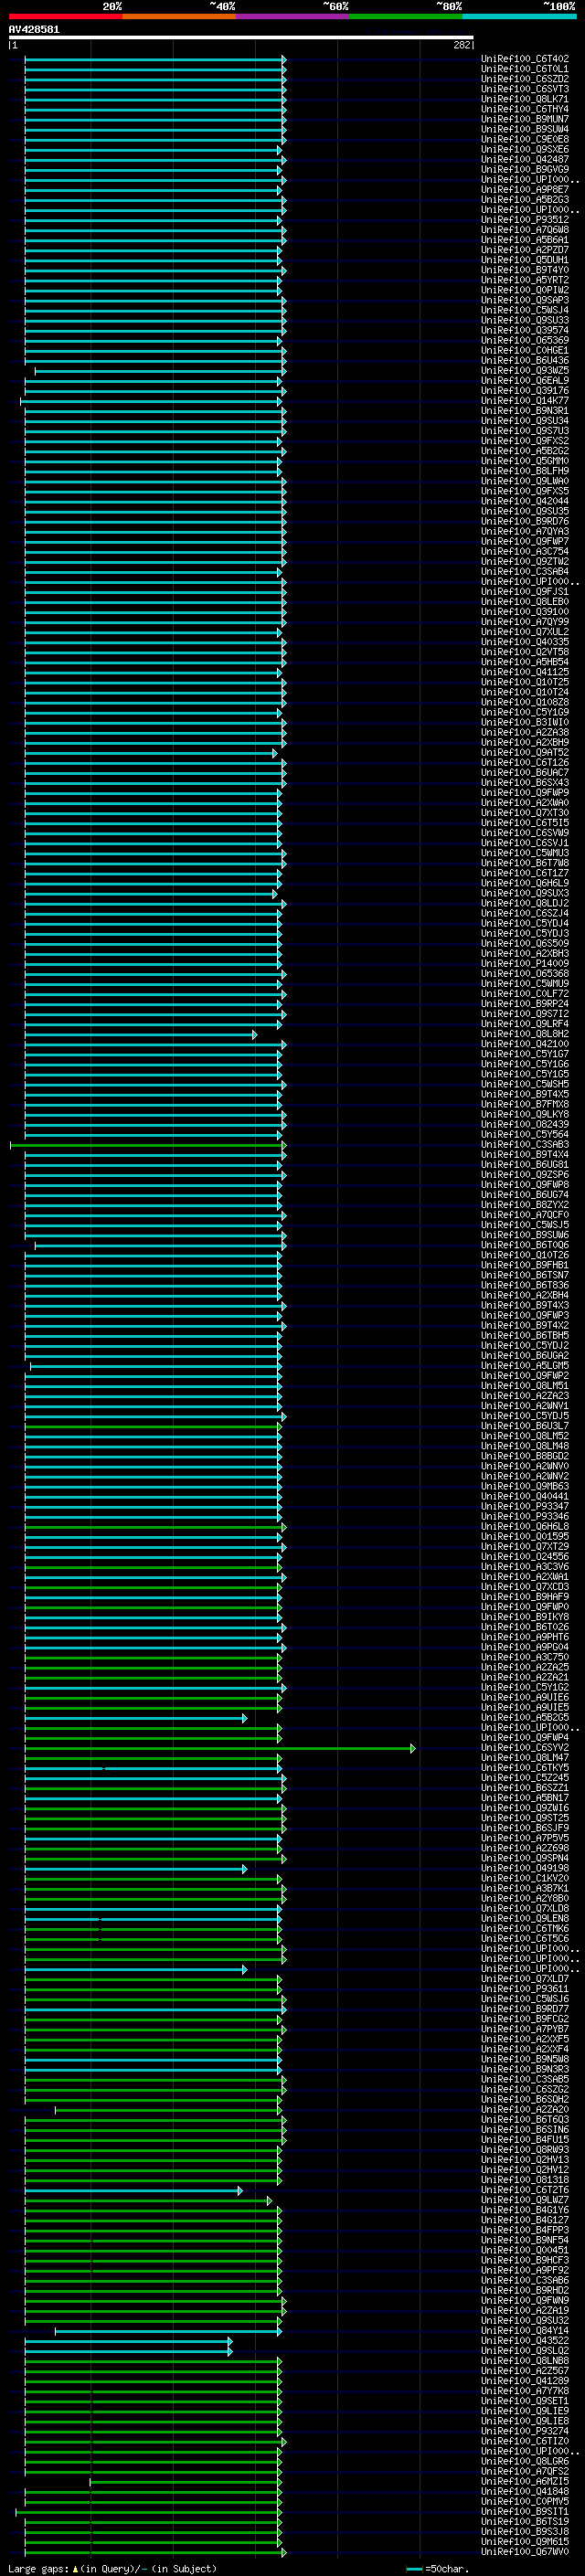Screen dimensions: 585x2576
Task: Click the cyan alignment bar for UniRef100_Q93WZ5
Action: [x=160, y=371]
